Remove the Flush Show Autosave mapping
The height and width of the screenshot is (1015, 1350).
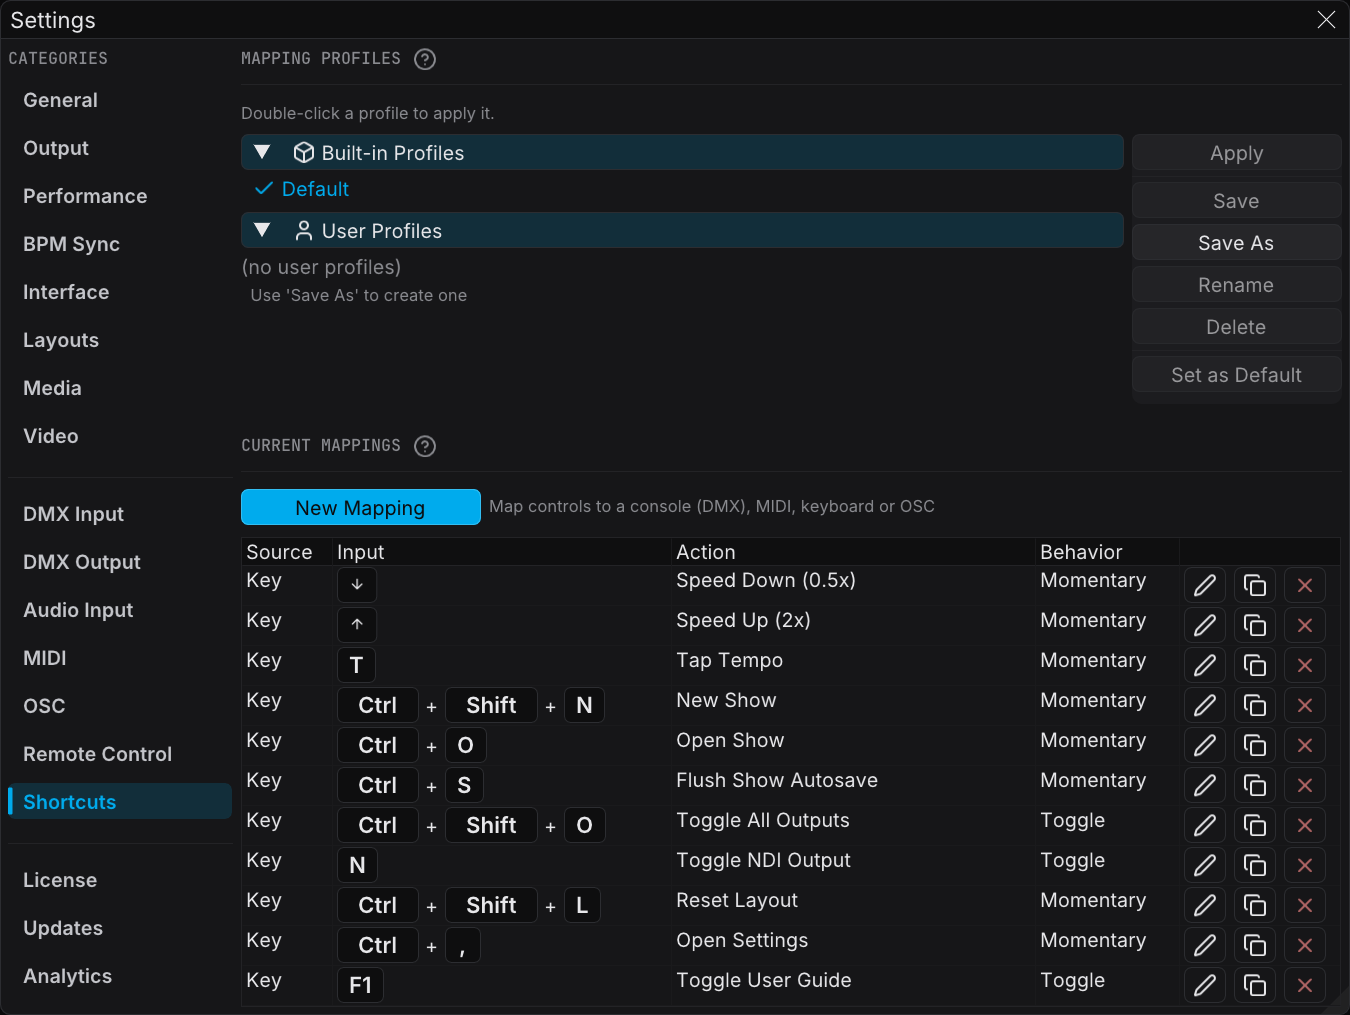click(x=1305, y=785)
